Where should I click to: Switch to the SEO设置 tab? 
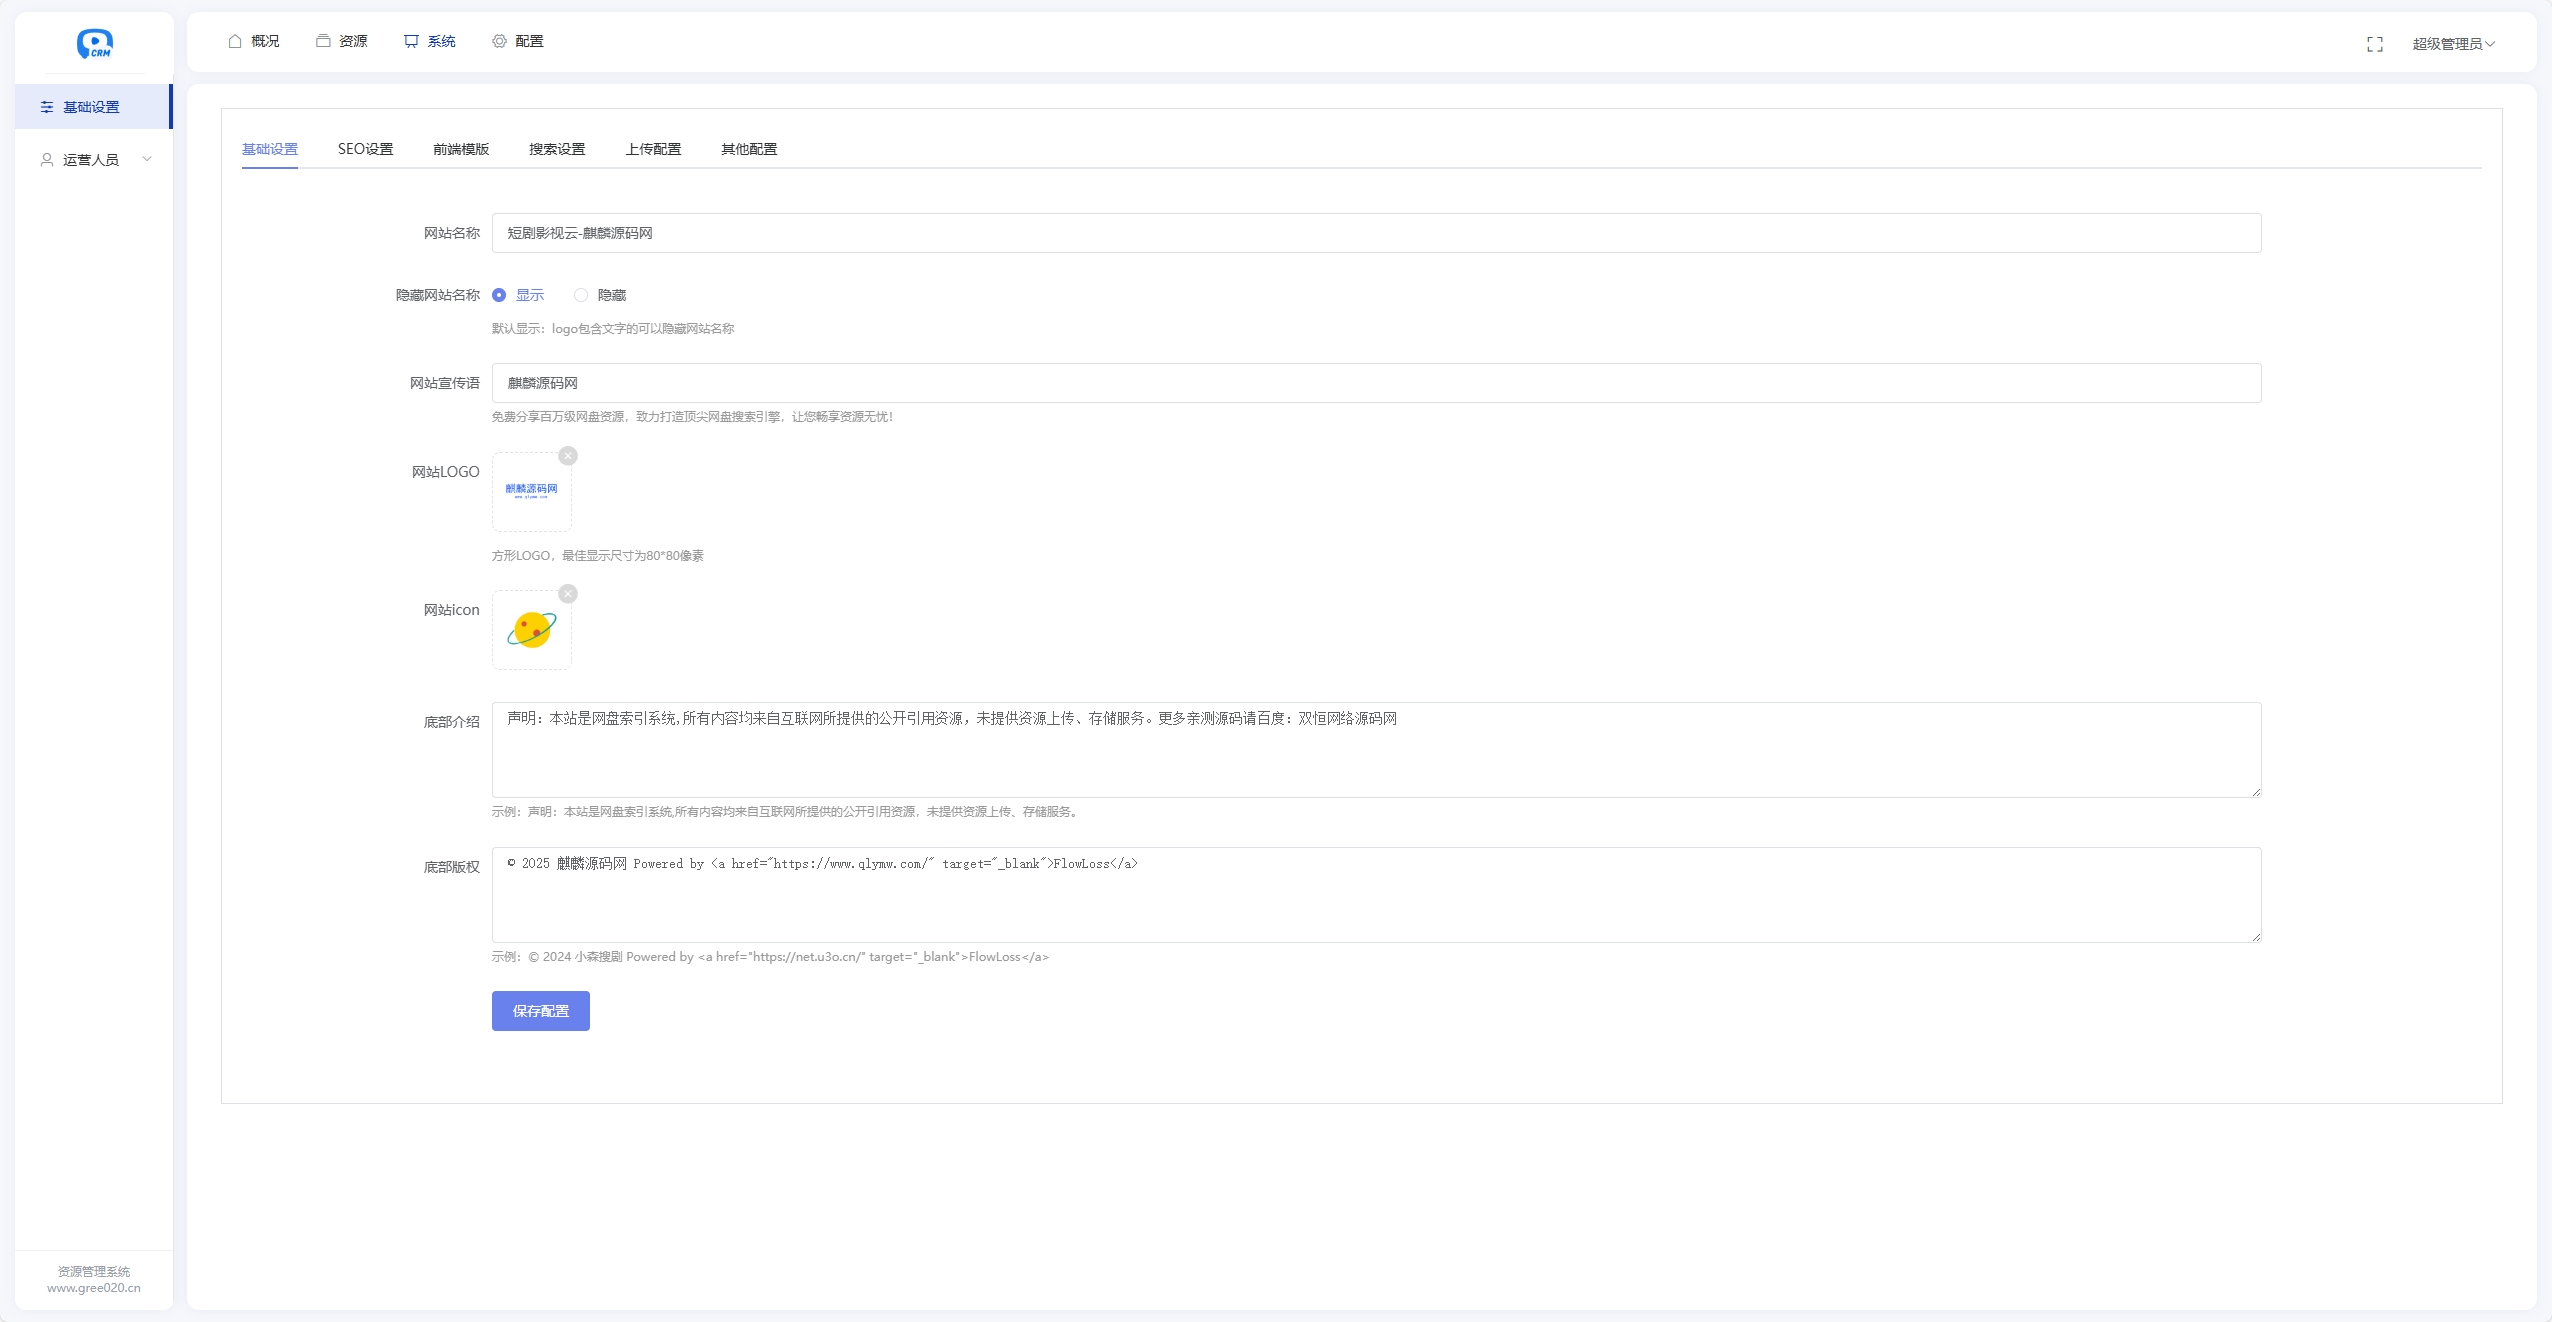point(365,149)
